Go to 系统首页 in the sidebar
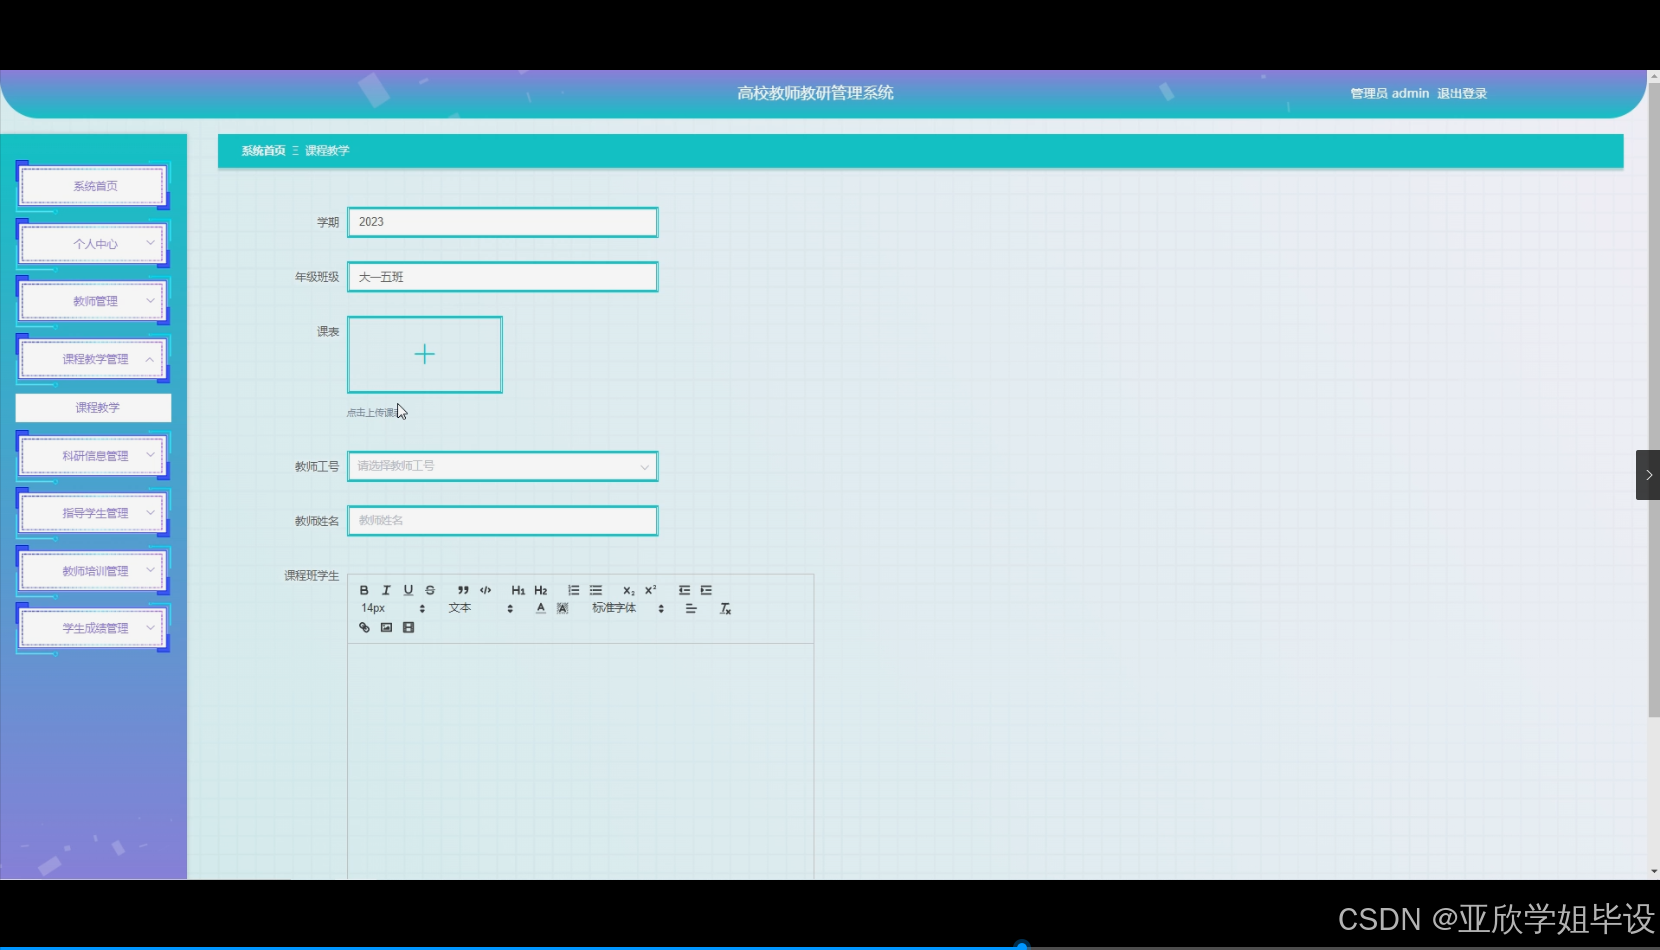The width and height of the screenshot is (1660, 950). pos(95,186)
